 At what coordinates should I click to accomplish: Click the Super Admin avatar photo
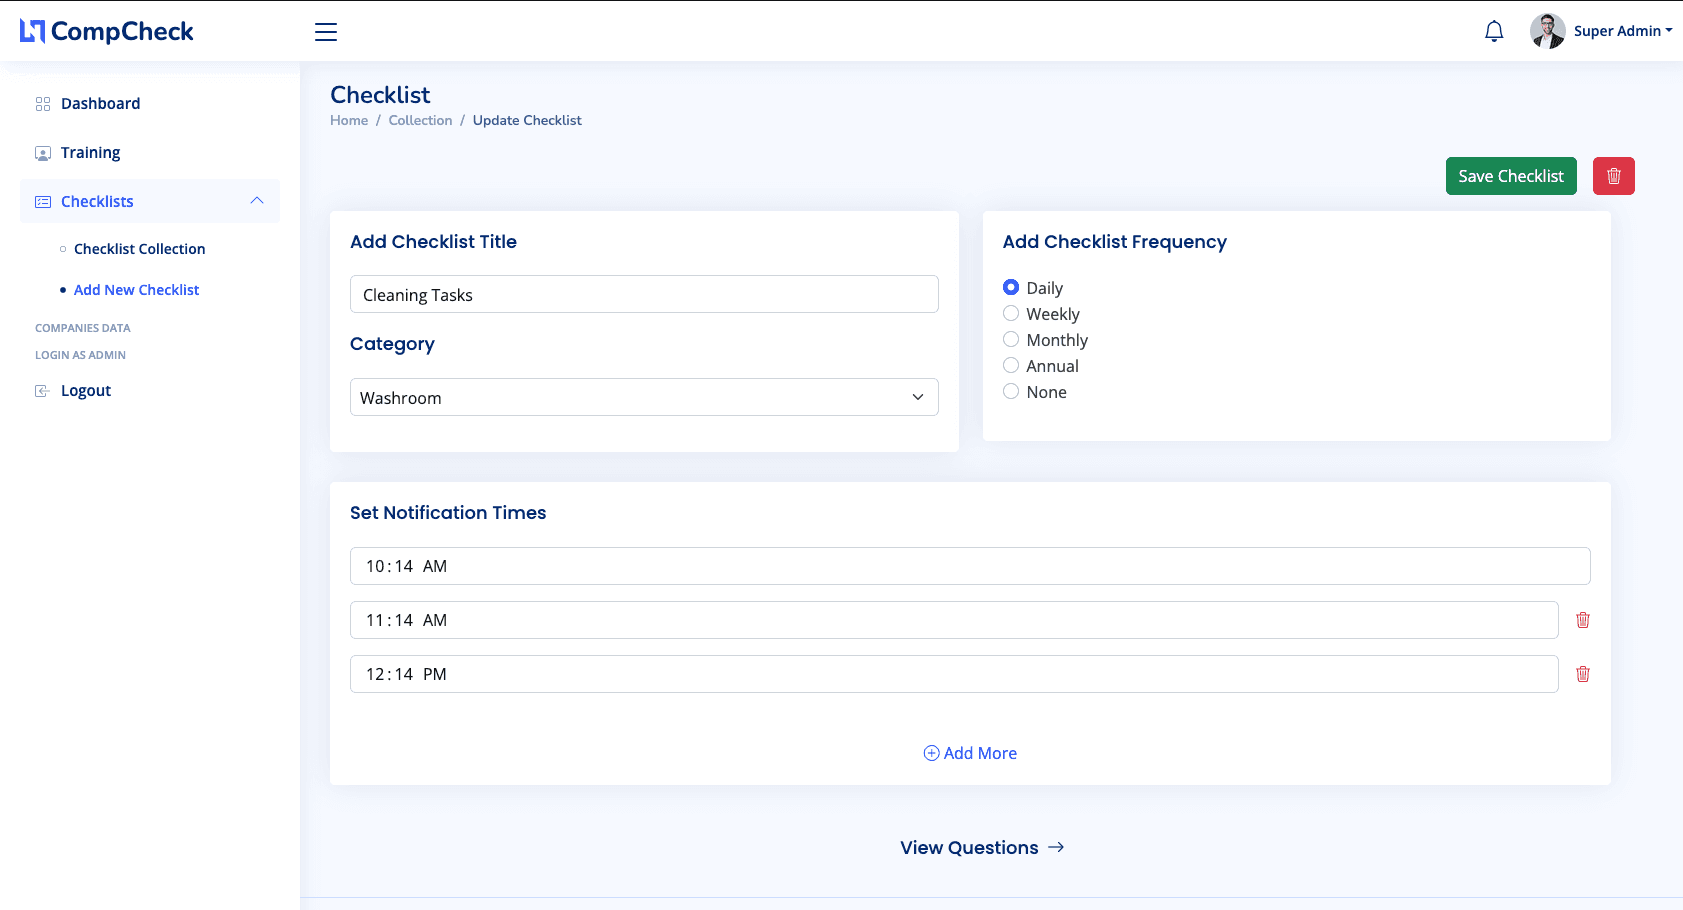point(1547,31)
